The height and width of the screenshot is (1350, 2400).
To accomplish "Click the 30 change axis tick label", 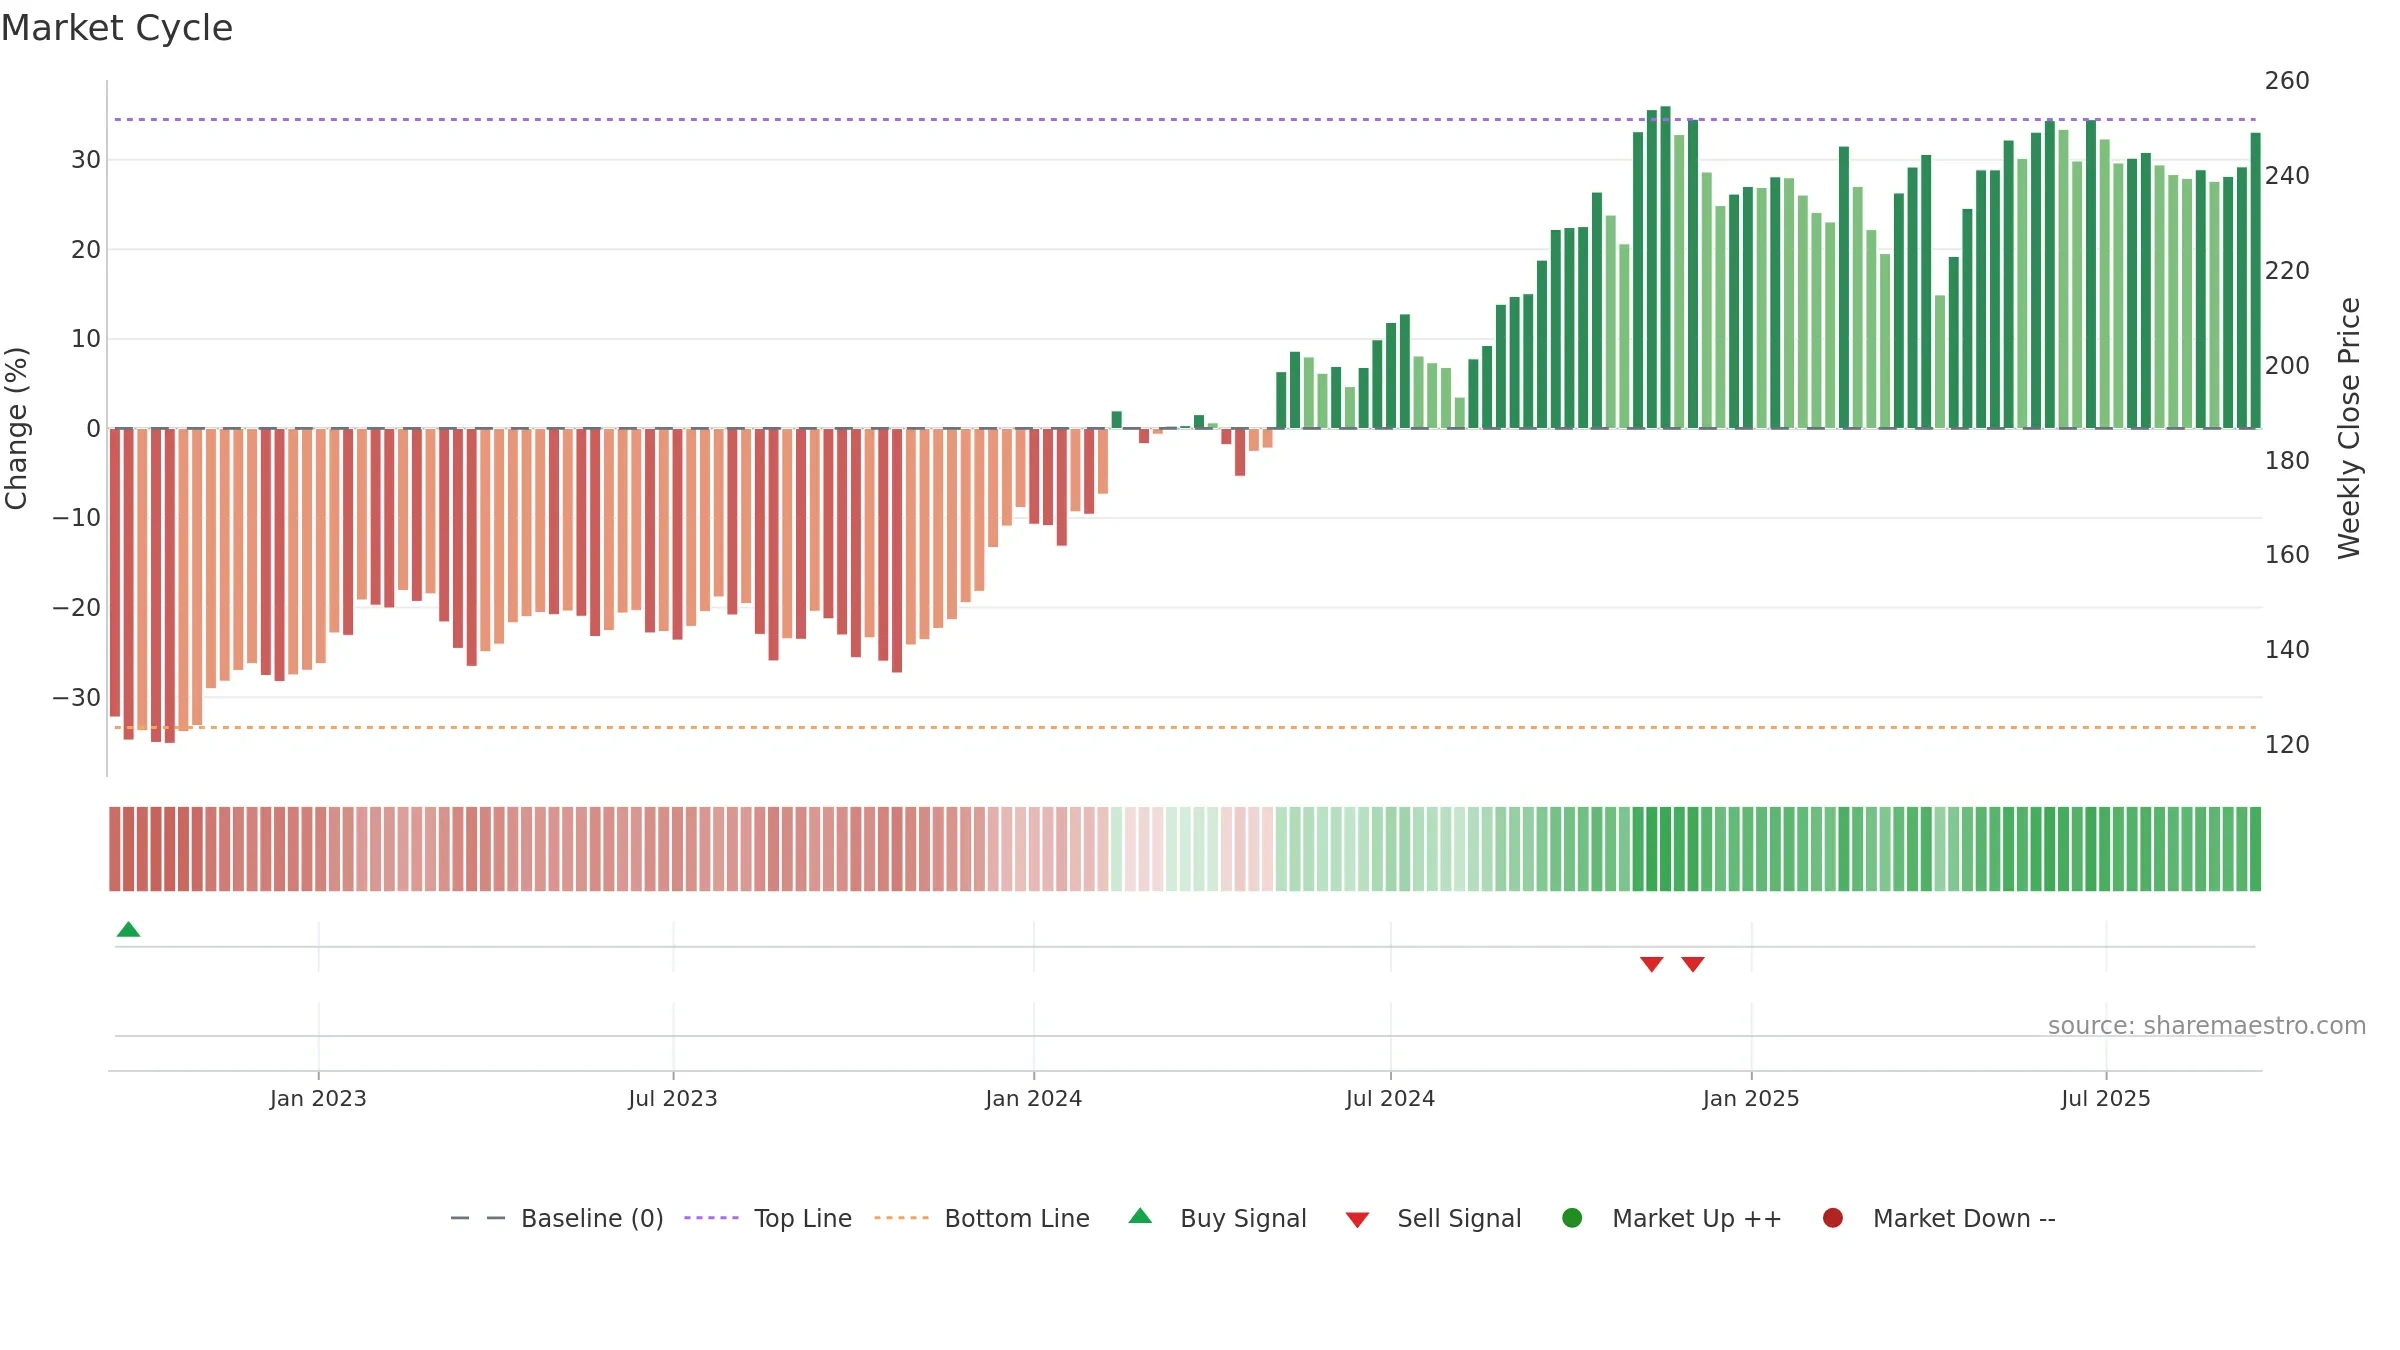I will [86, 160].
